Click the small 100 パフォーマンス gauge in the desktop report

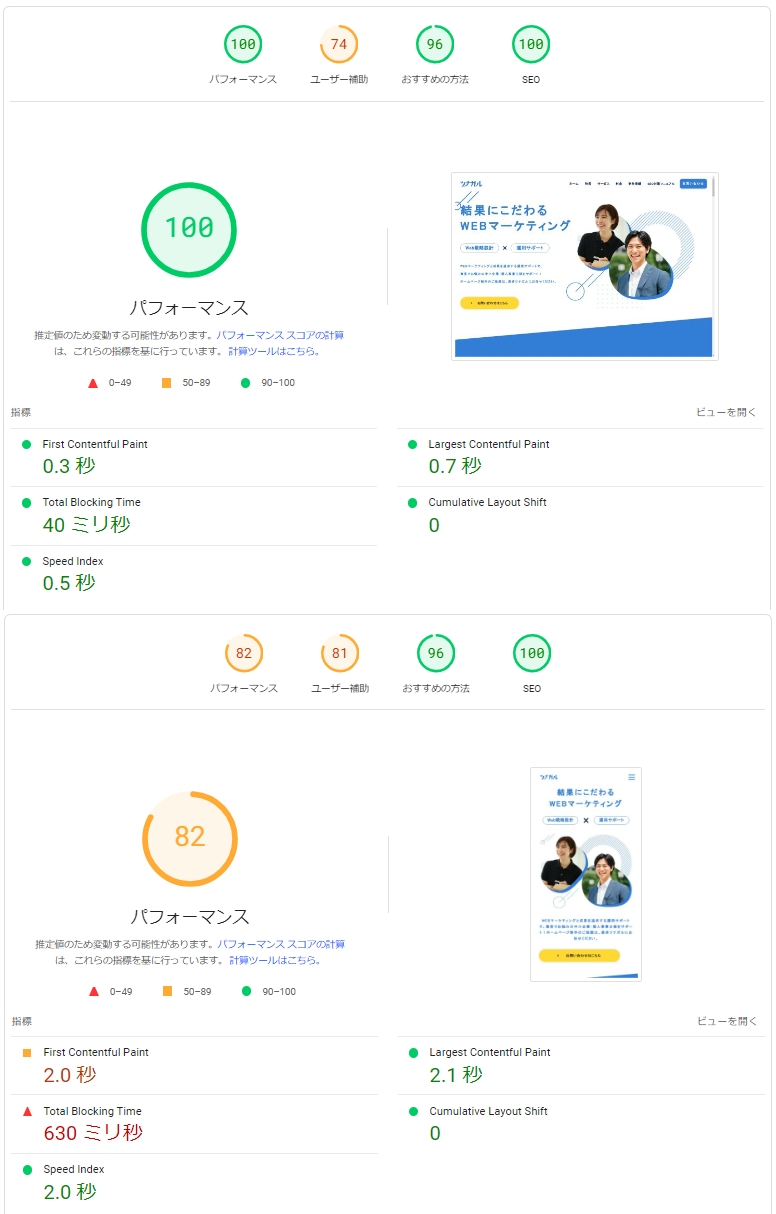click(x=243, y=44)
